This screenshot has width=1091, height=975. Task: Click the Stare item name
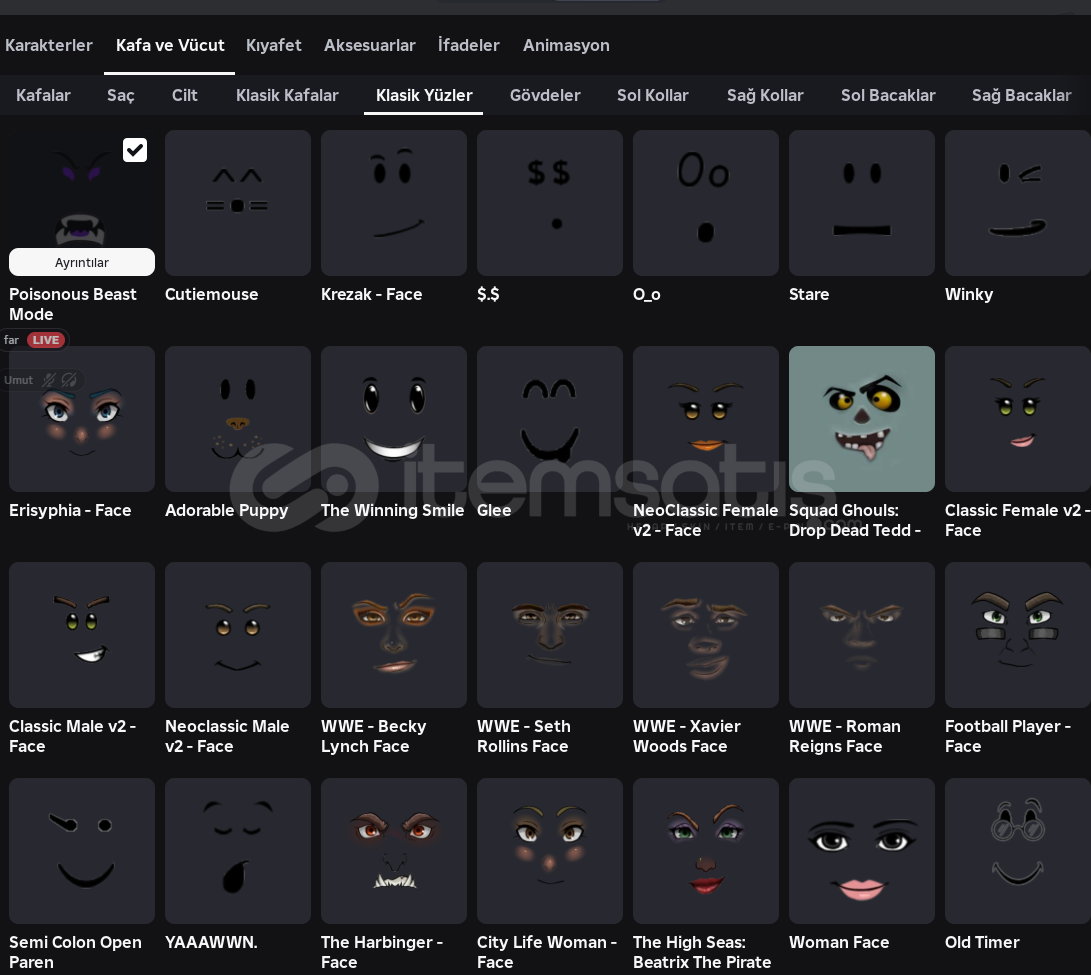point(809,294)
